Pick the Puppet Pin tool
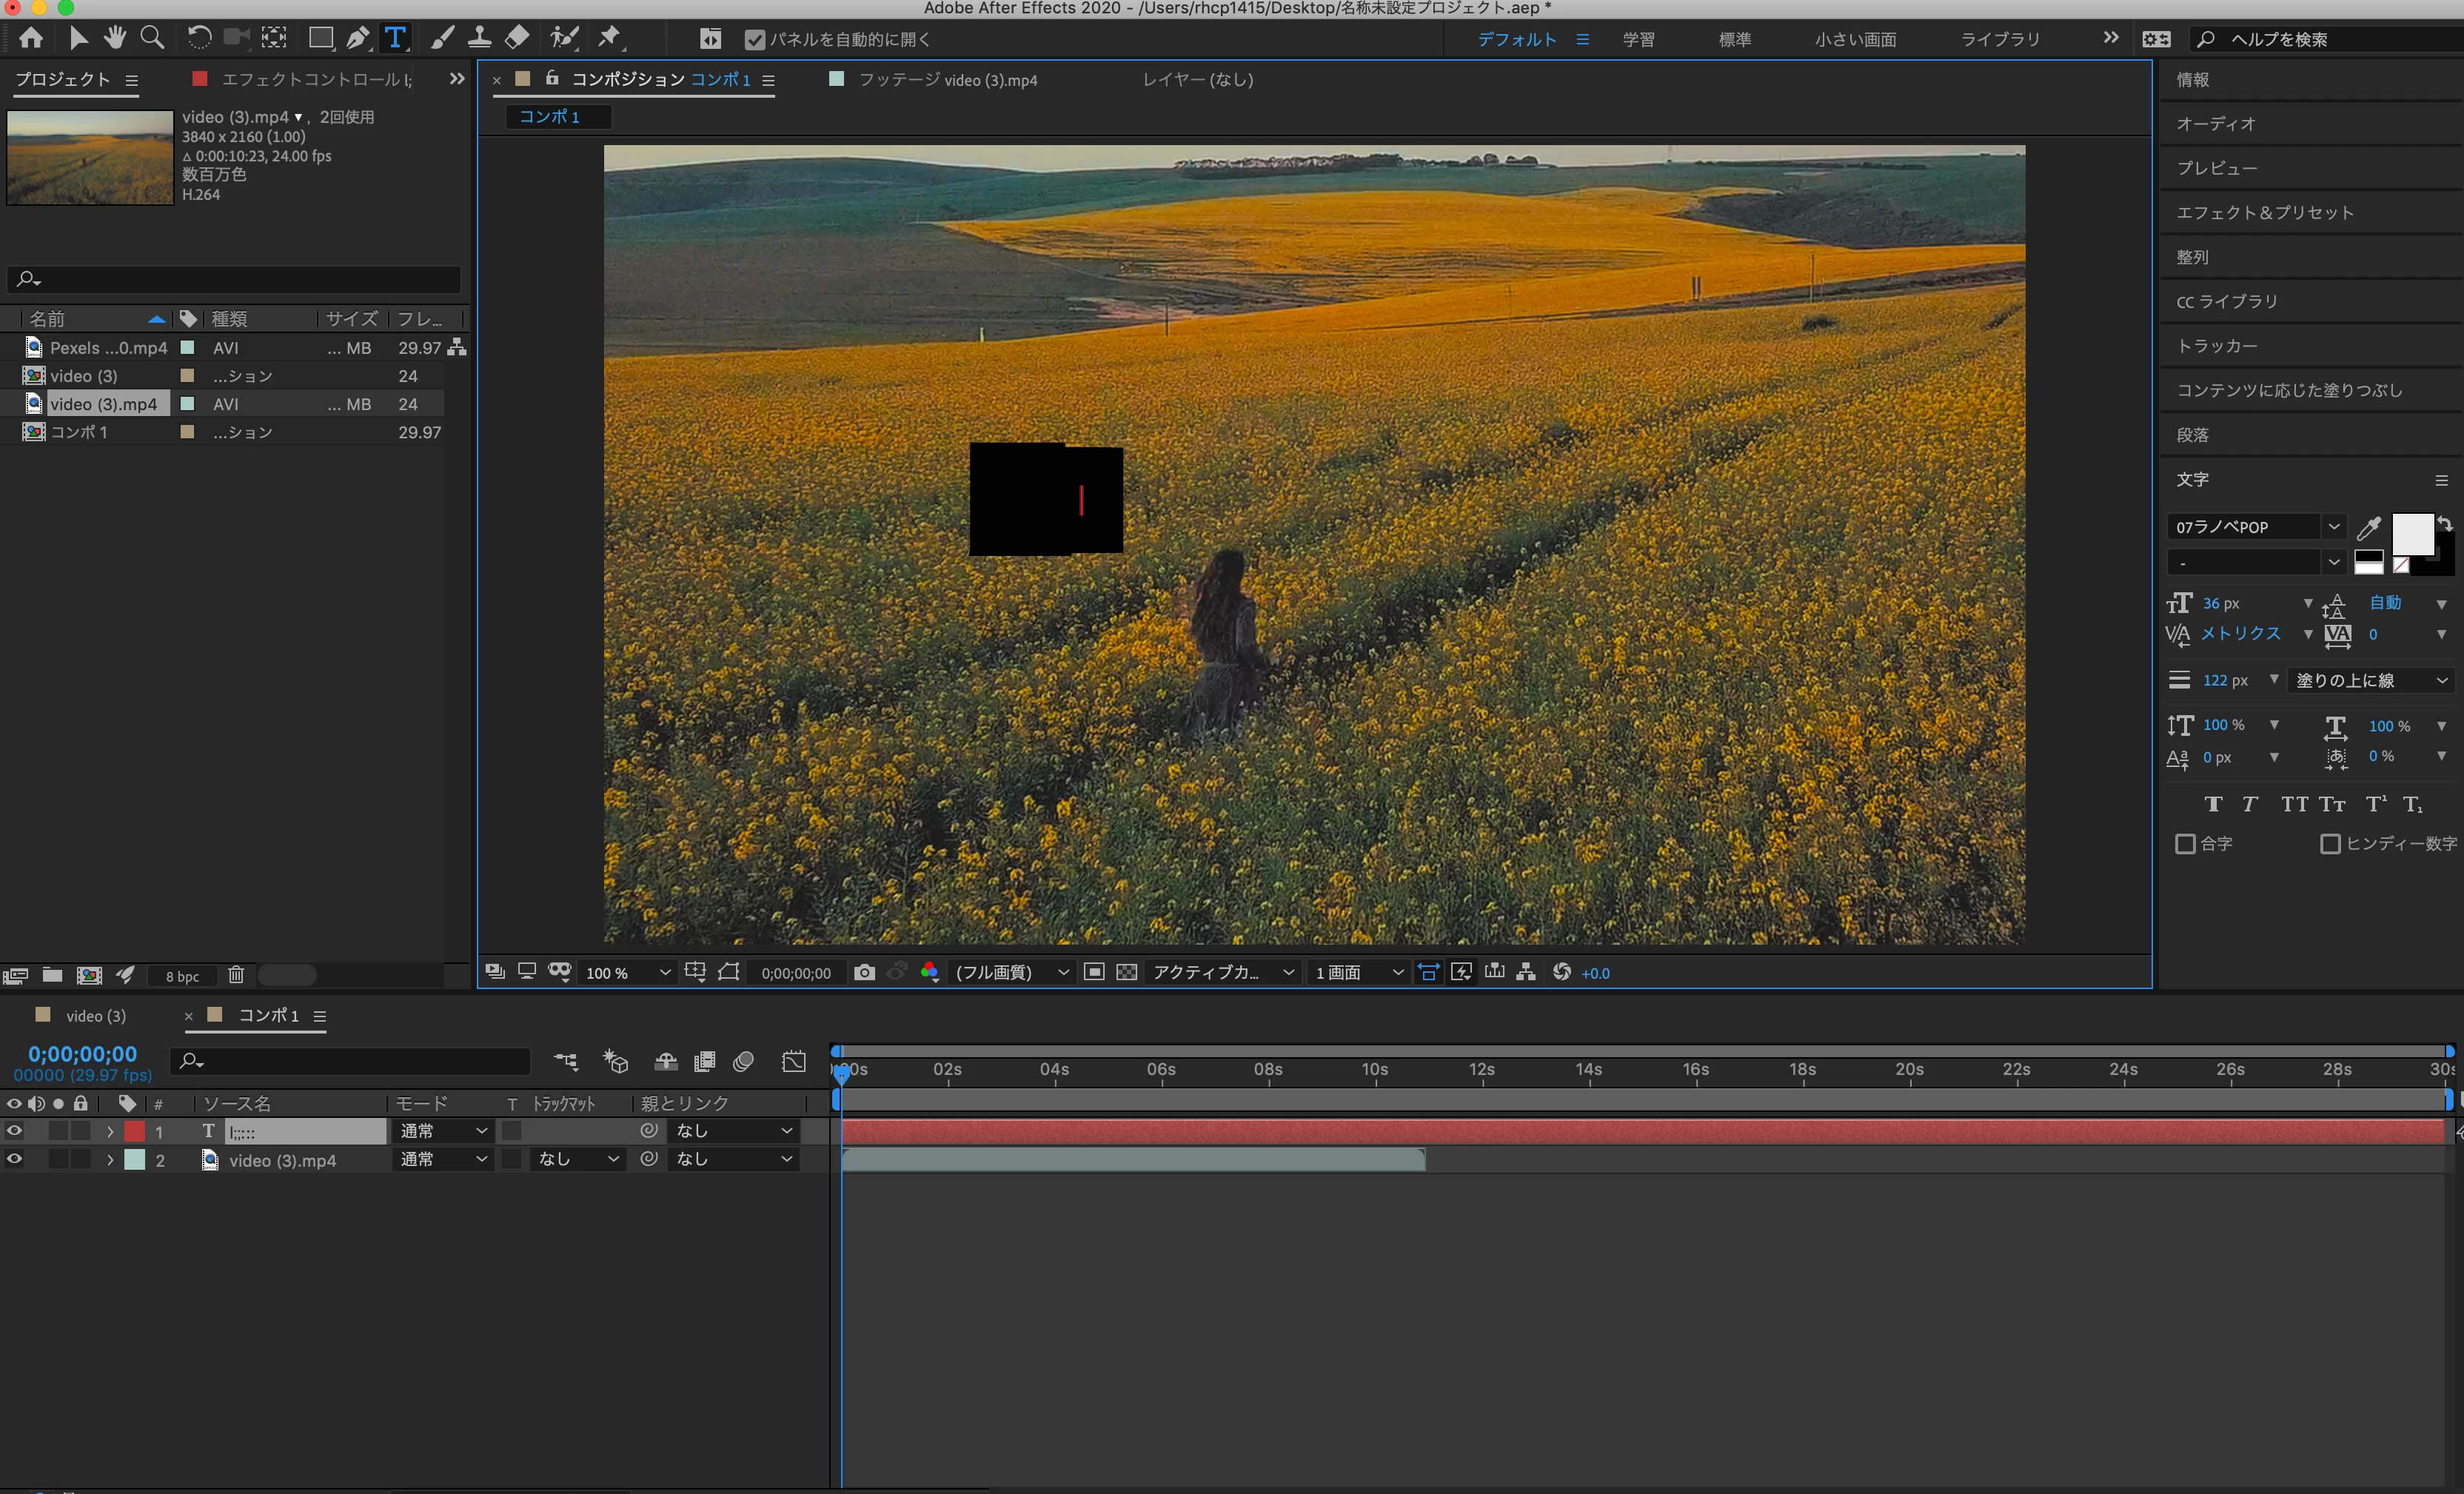The width and height of the screenshot is (2464, 1494). (x=609, y=39)
